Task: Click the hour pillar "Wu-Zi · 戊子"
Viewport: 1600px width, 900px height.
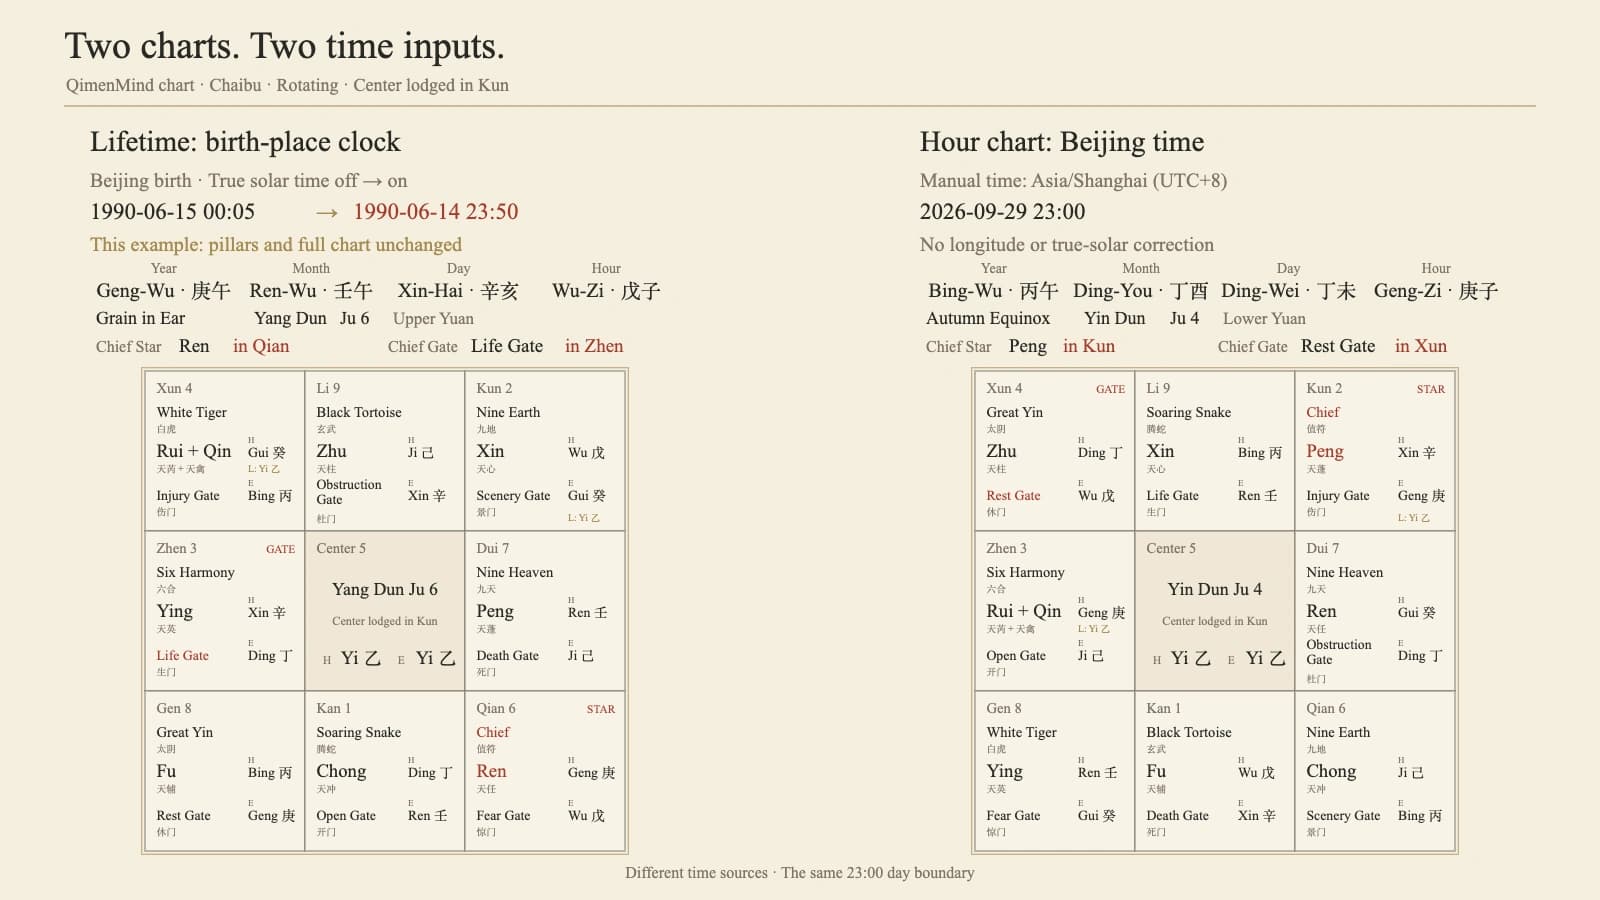Action: [606, 291]
